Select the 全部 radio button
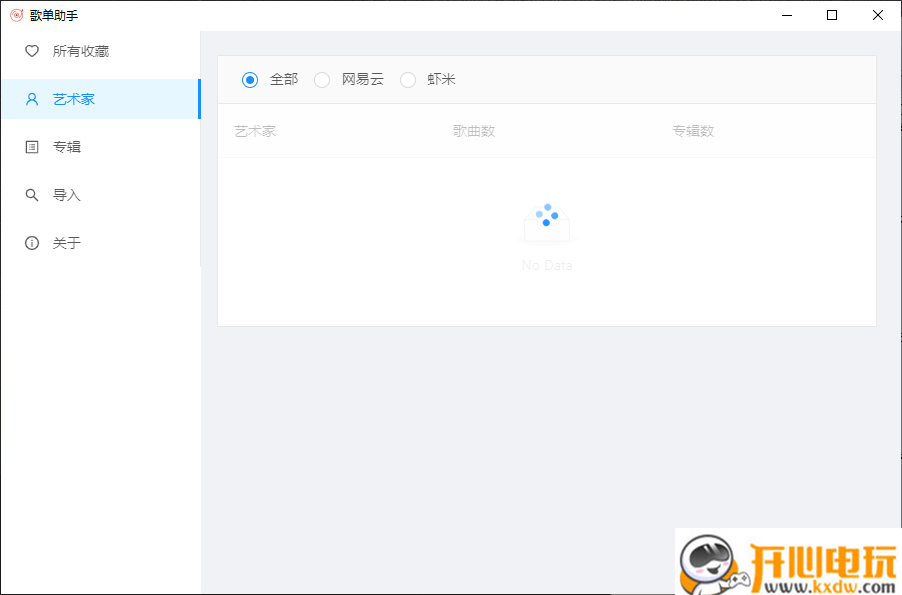 pos(249,79)
